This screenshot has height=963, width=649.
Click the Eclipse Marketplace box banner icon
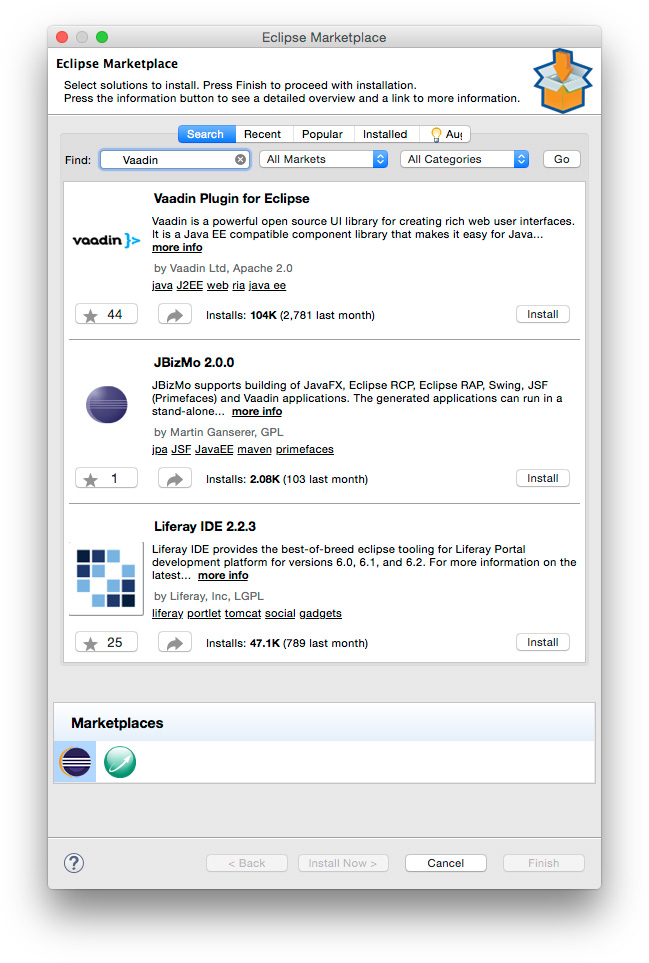(x=562, y=81)
